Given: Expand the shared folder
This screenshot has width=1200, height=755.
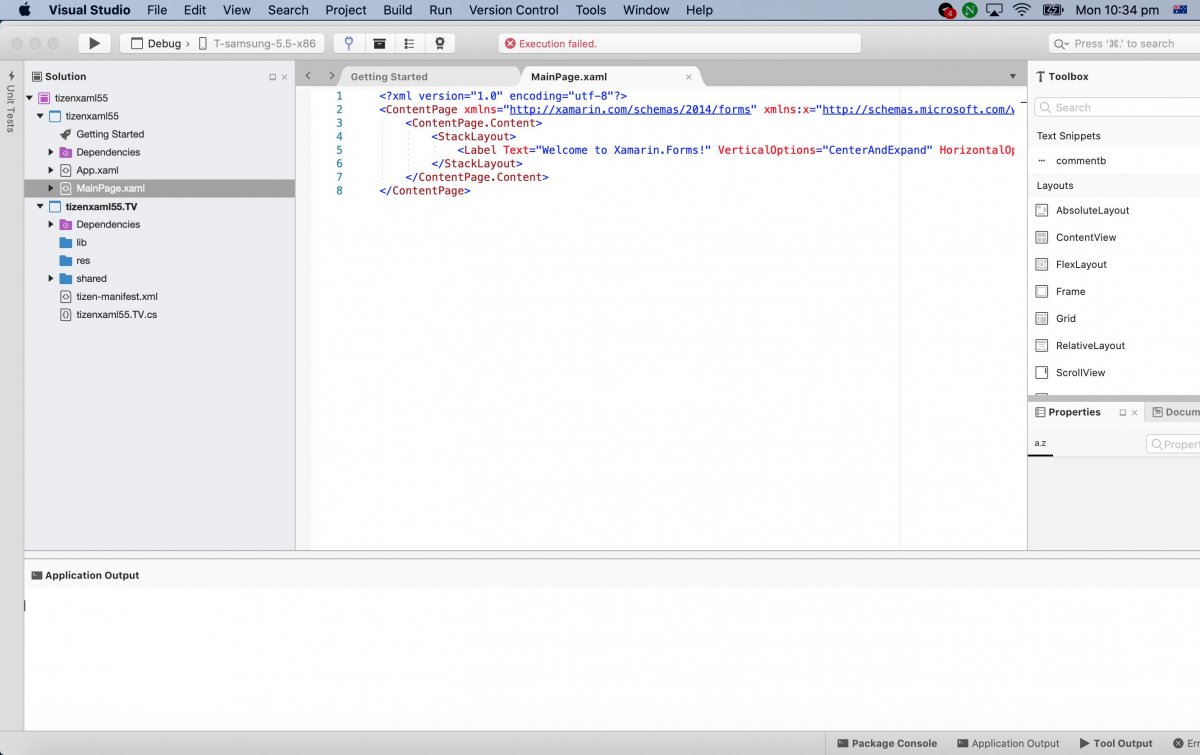Looking at the screenshot, I should [51, 279].
